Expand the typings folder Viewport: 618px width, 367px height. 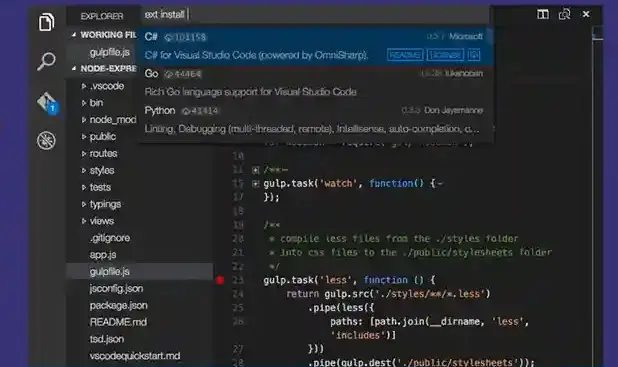[84, 205]
